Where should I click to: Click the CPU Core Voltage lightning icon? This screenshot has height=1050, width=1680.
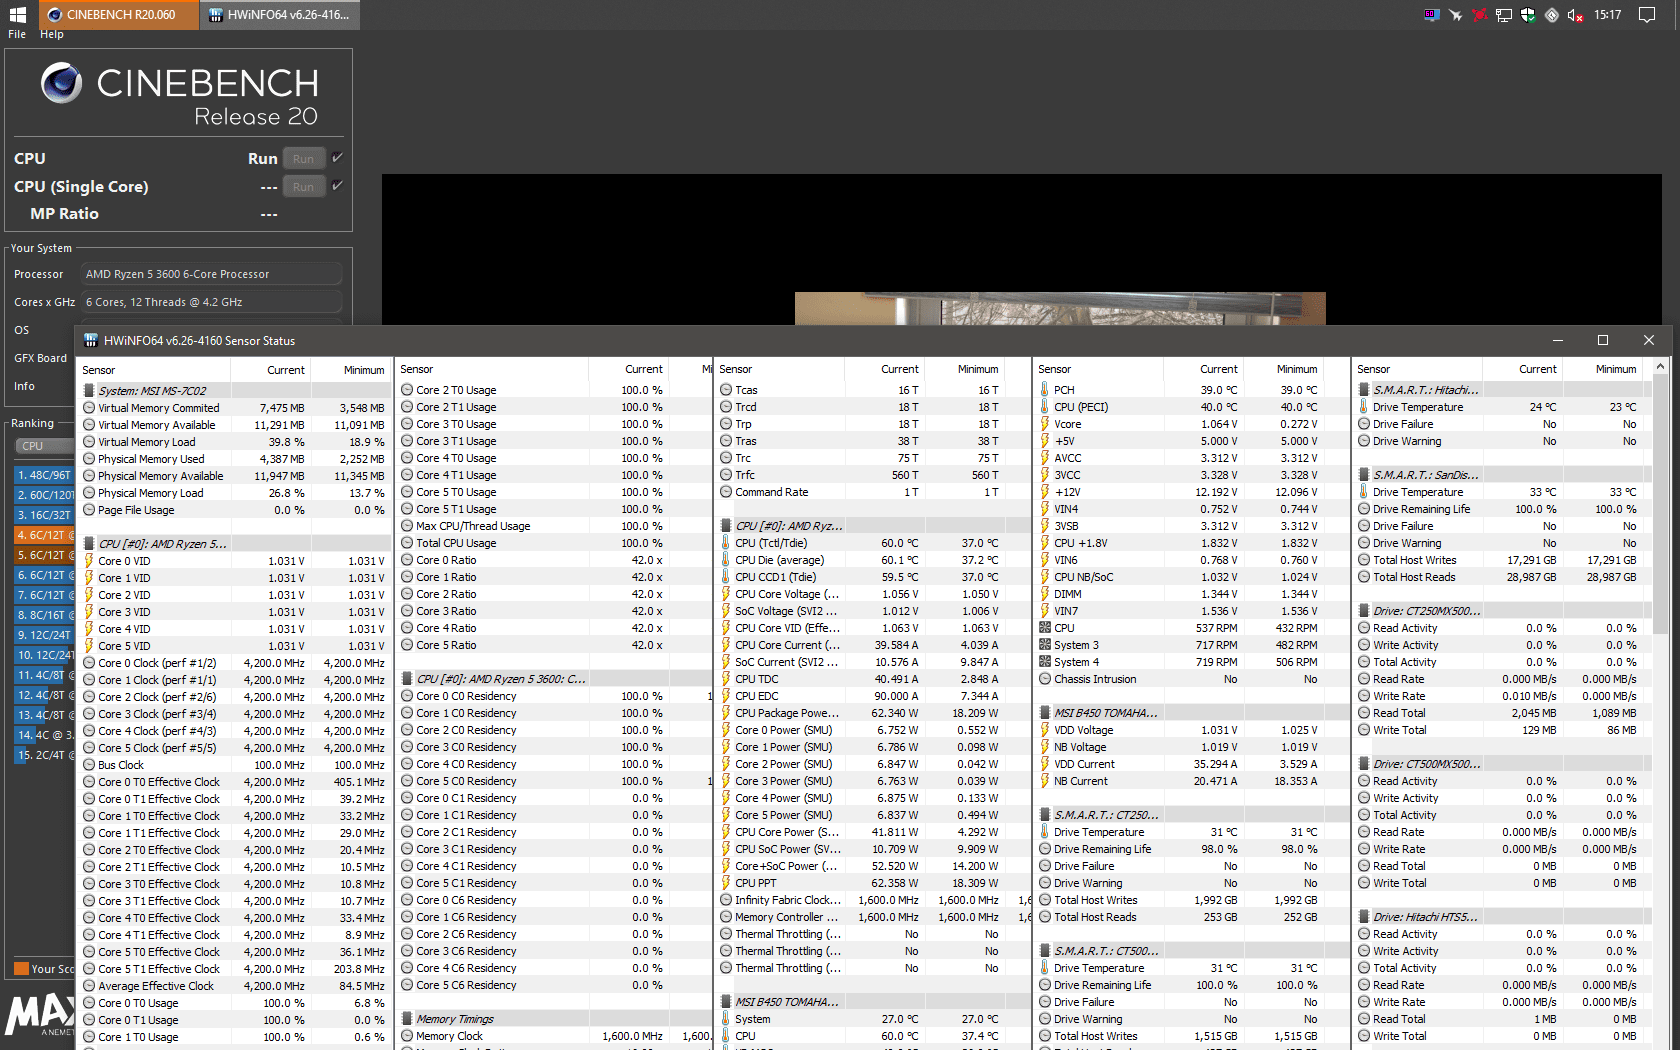[x=726, y=594]
